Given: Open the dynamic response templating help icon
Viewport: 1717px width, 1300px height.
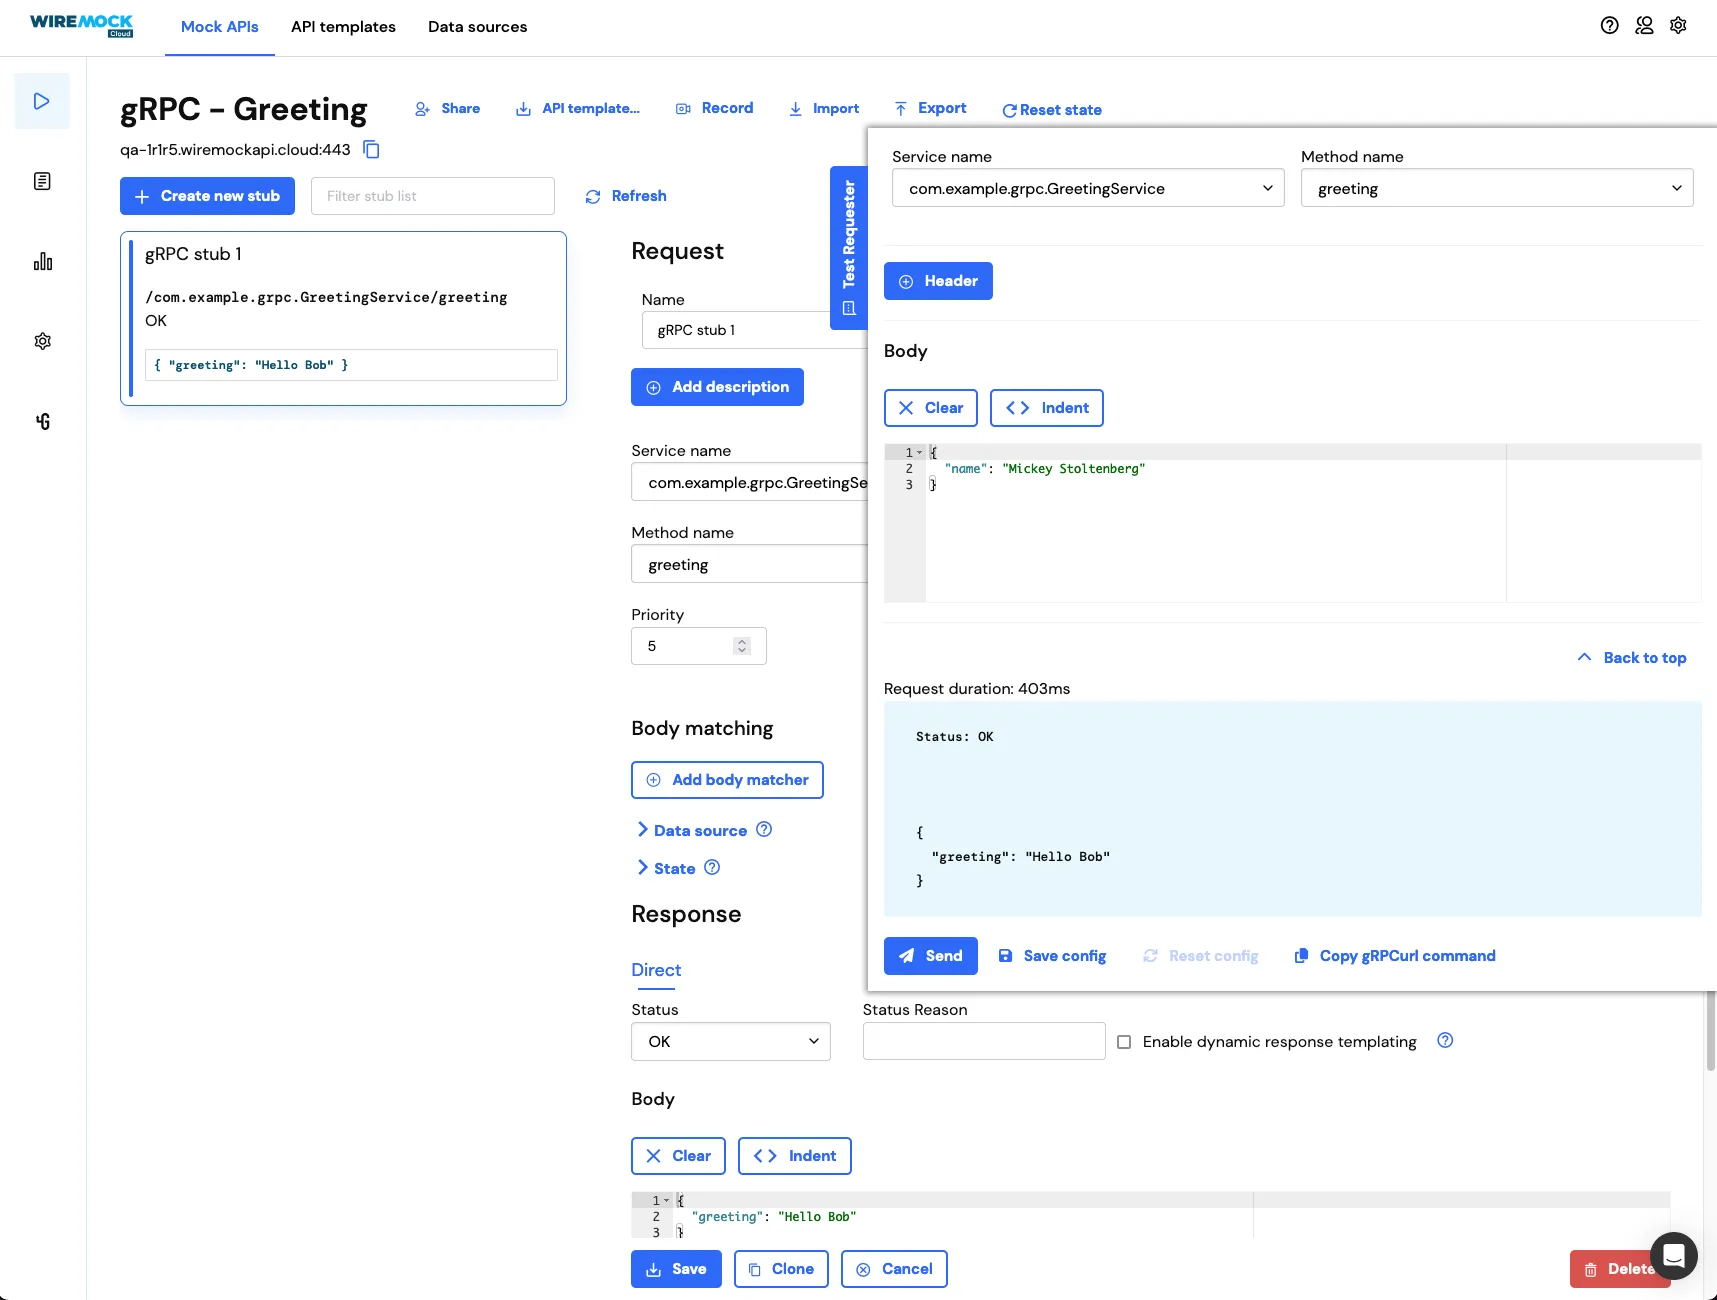Looking at the screenshot, I should pos(1445,1040).
